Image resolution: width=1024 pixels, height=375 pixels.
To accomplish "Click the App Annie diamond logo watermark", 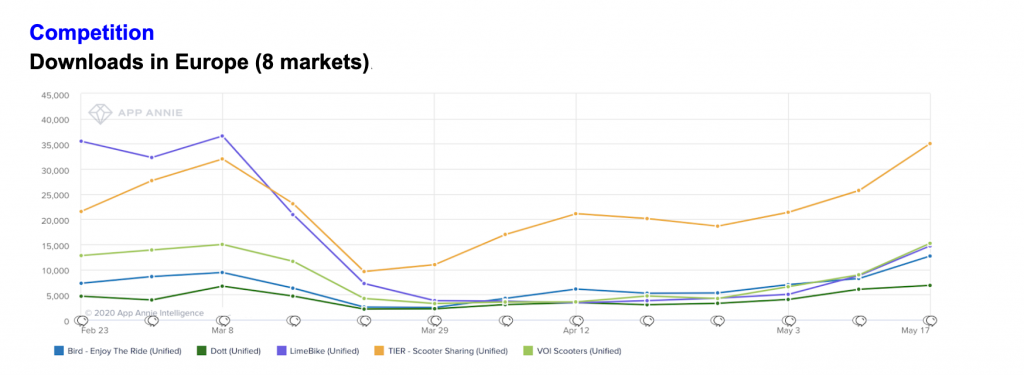I will (x=100, y=112).
